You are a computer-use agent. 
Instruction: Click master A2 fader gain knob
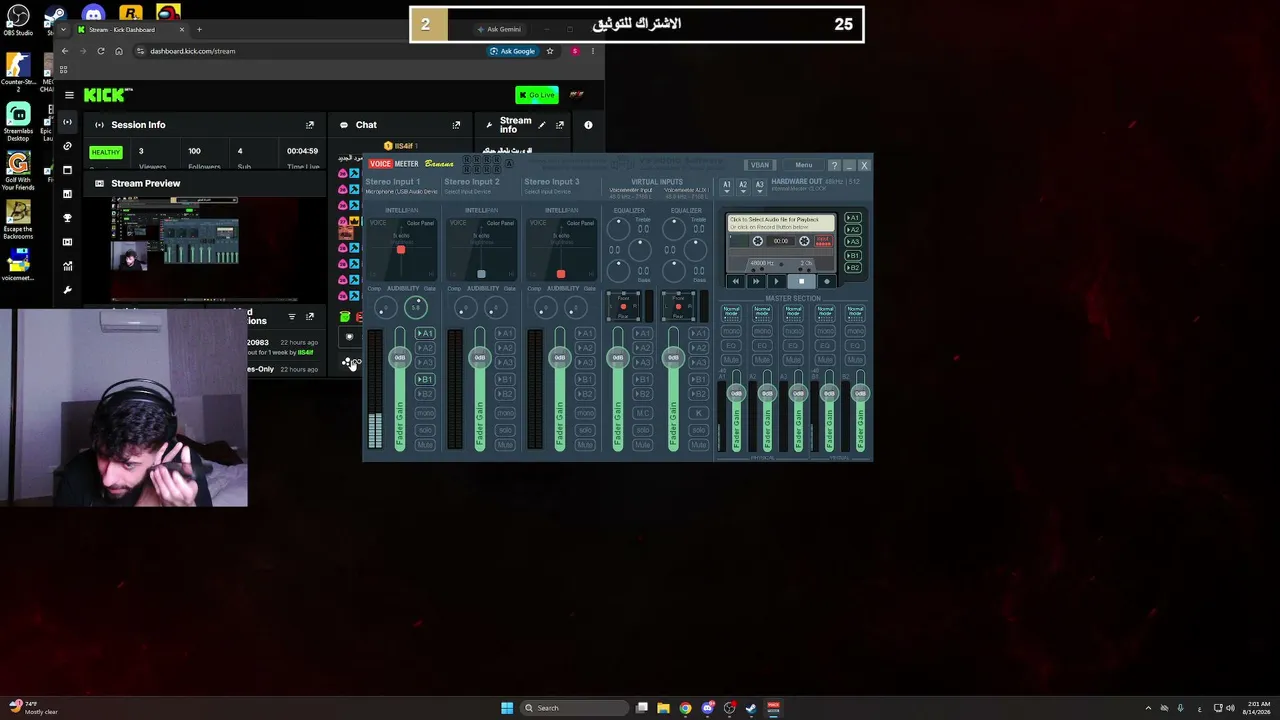767,393
